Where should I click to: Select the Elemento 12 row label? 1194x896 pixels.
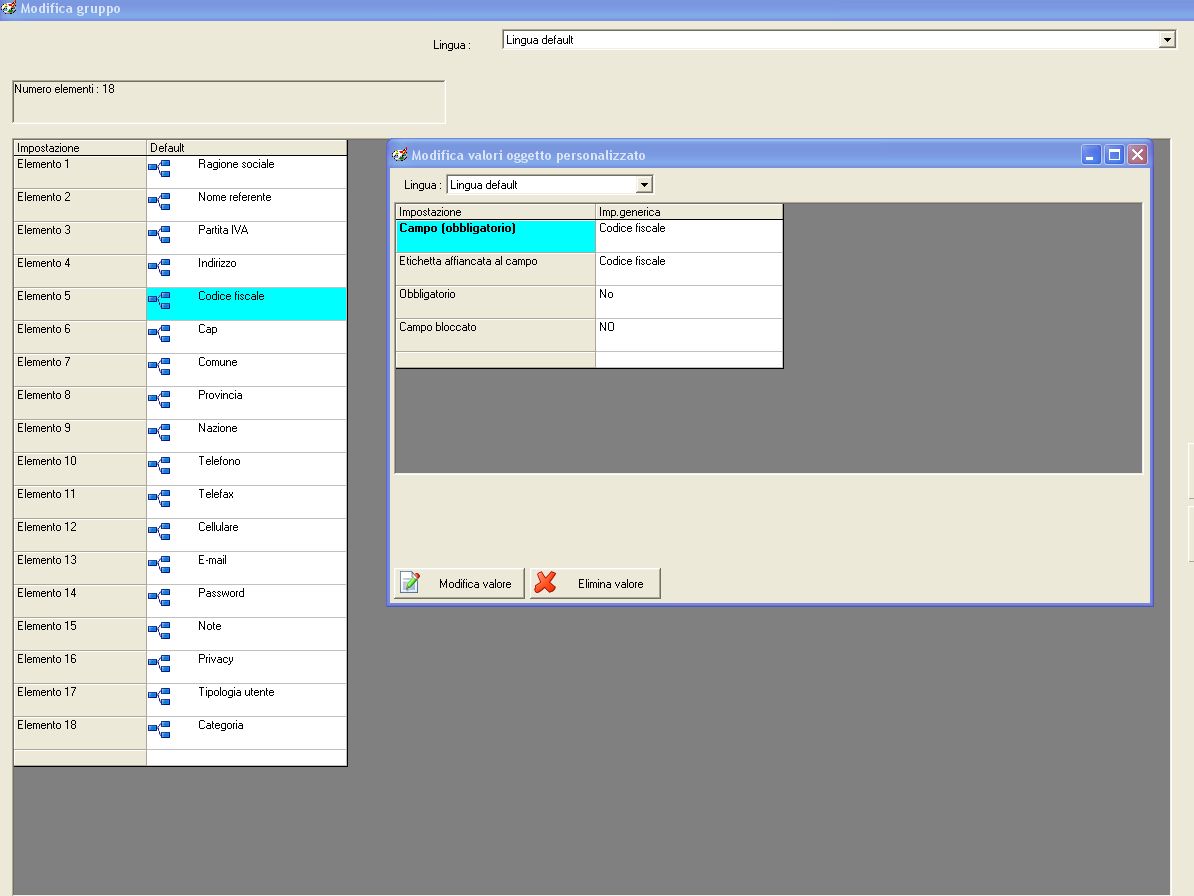pyautogui.click(x=80, y=534)
